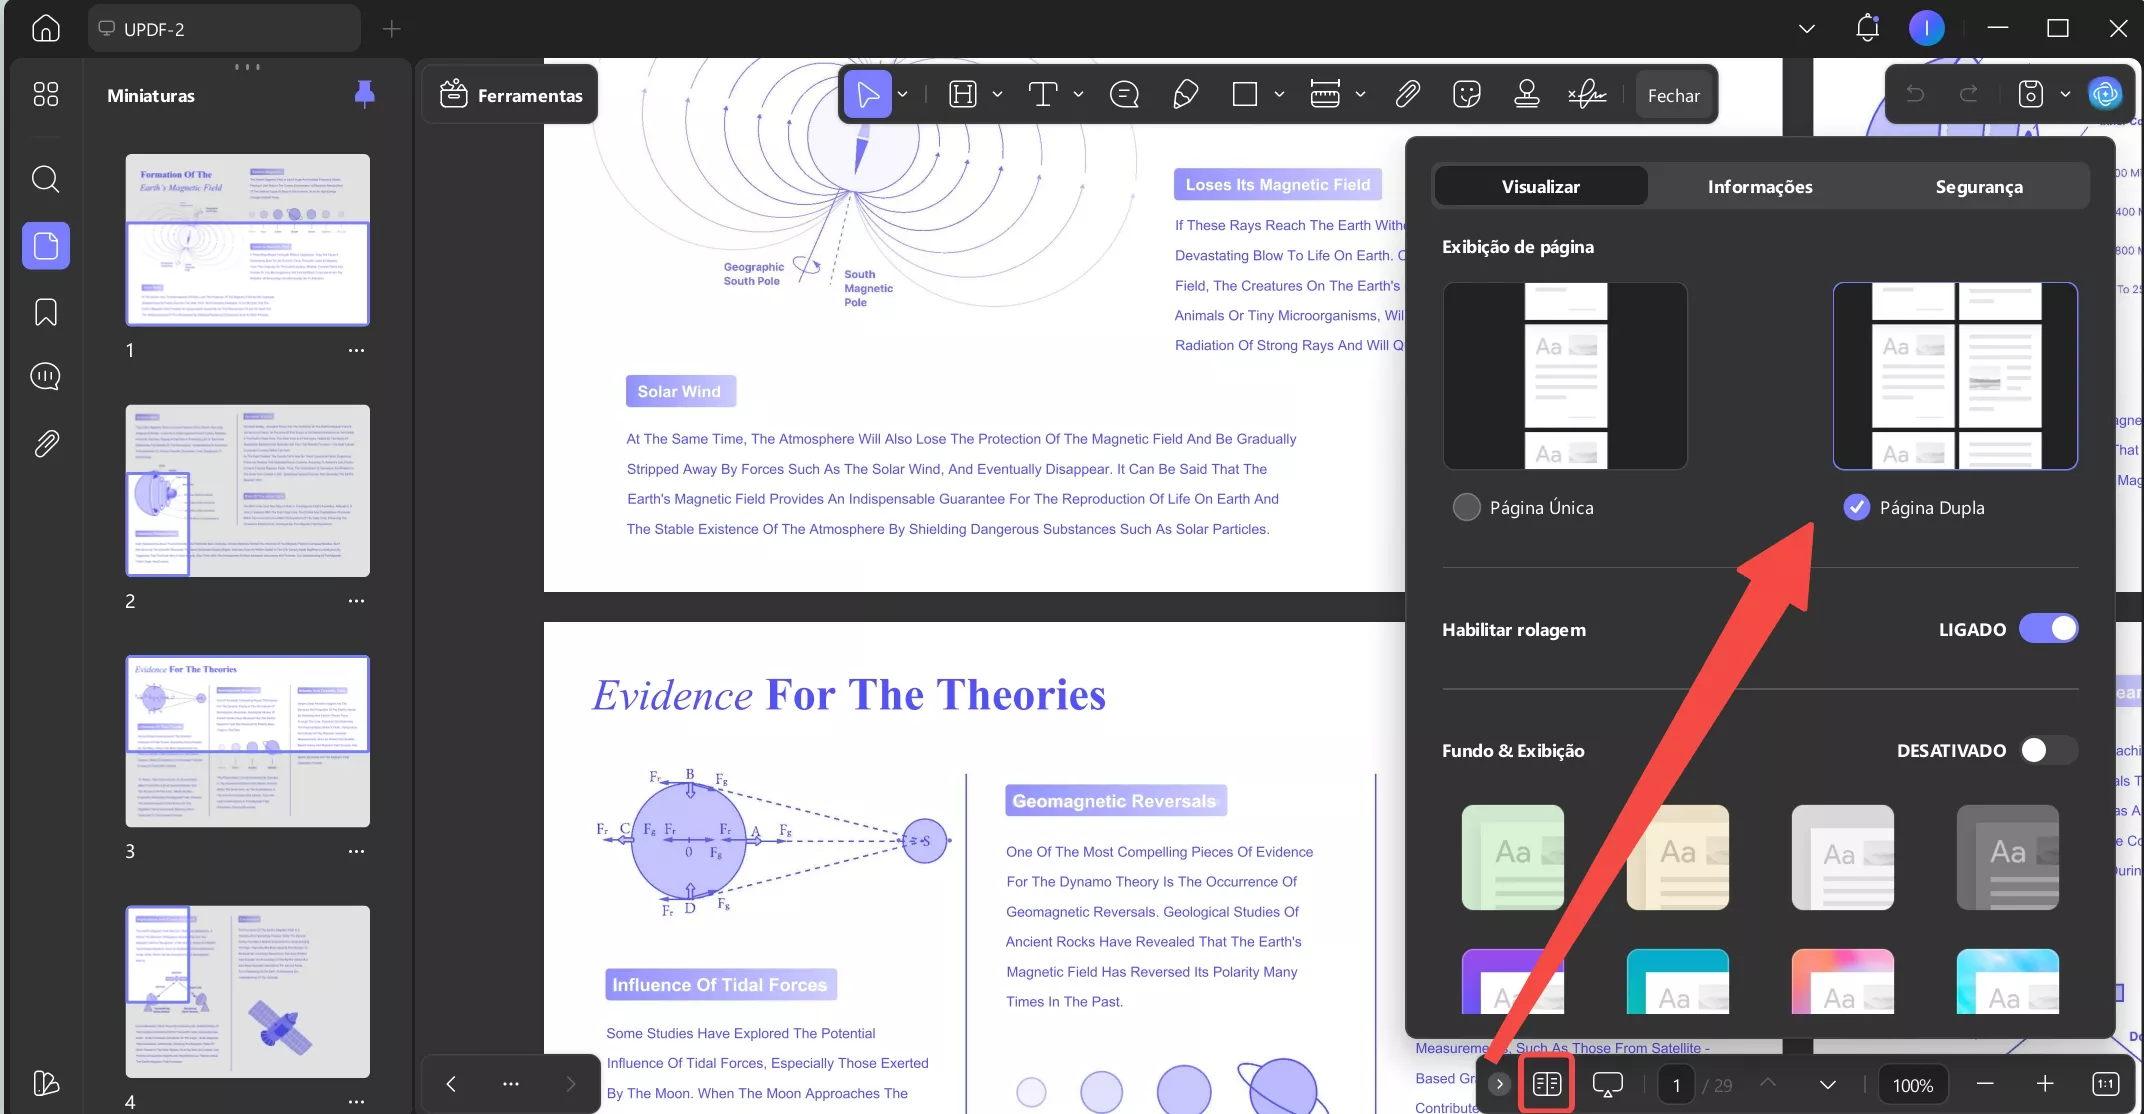The width and height of the screenshot is (2144, 1114).
Task: Choose the green background theme swatch
Action: (x=1512, y=857)
